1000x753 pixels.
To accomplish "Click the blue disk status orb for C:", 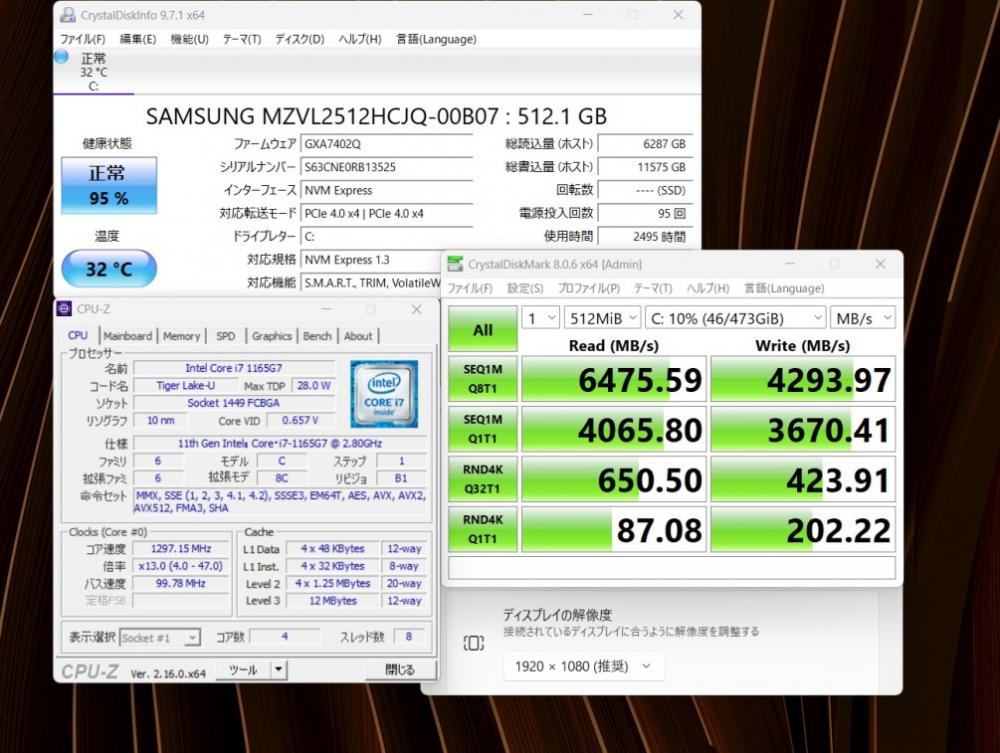I will (61, 57).
